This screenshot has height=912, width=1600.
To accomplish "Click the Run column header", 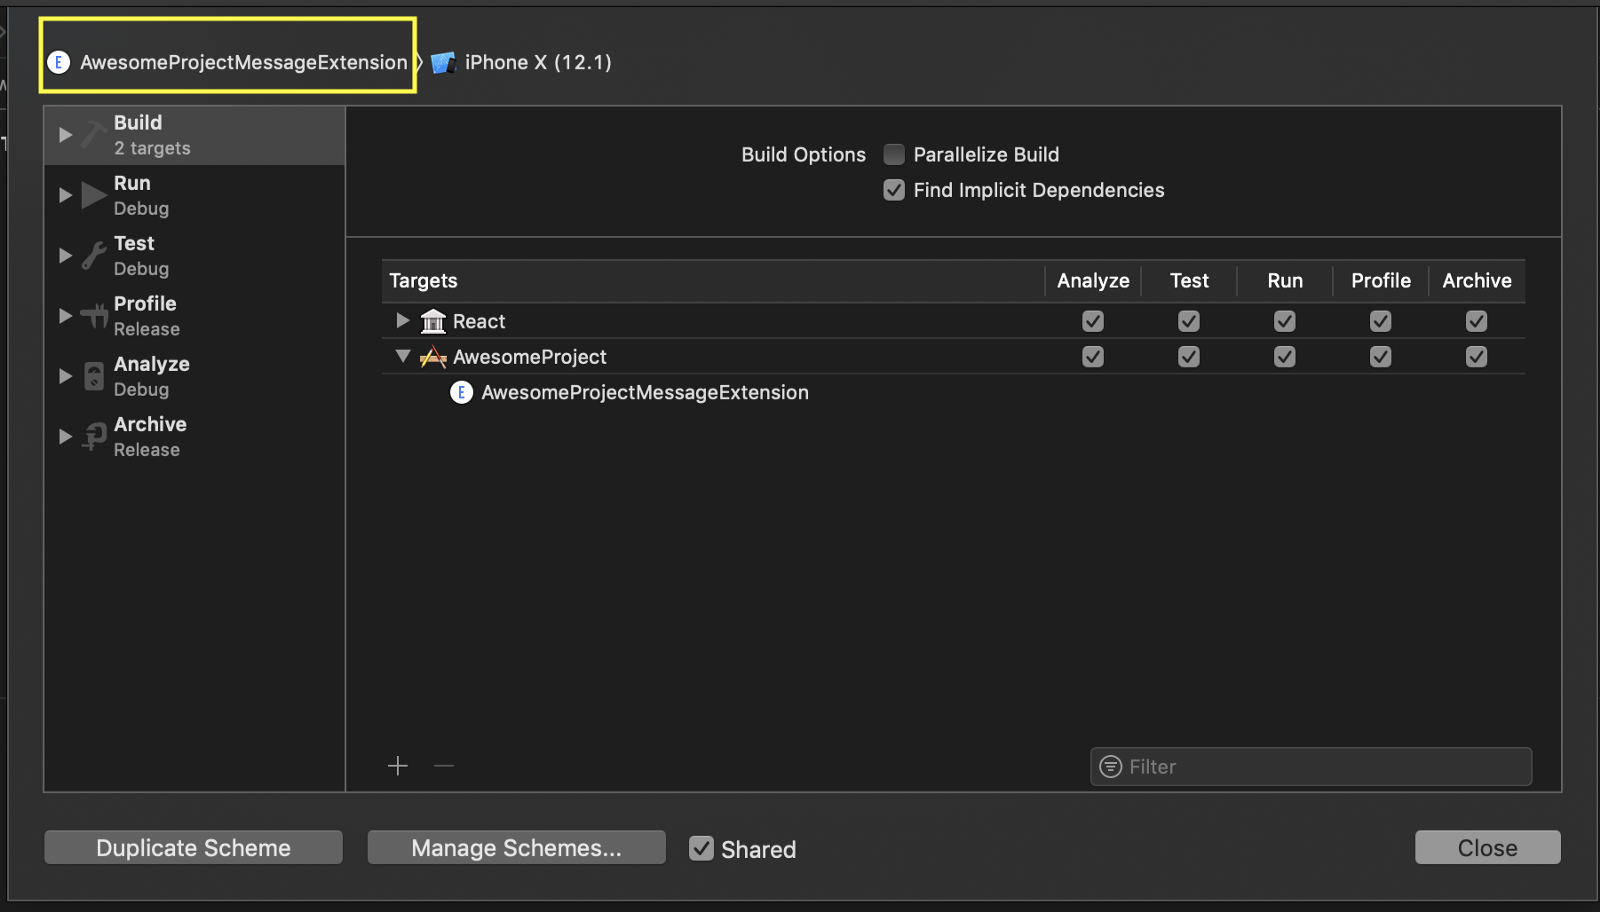I will (1285, 281).
